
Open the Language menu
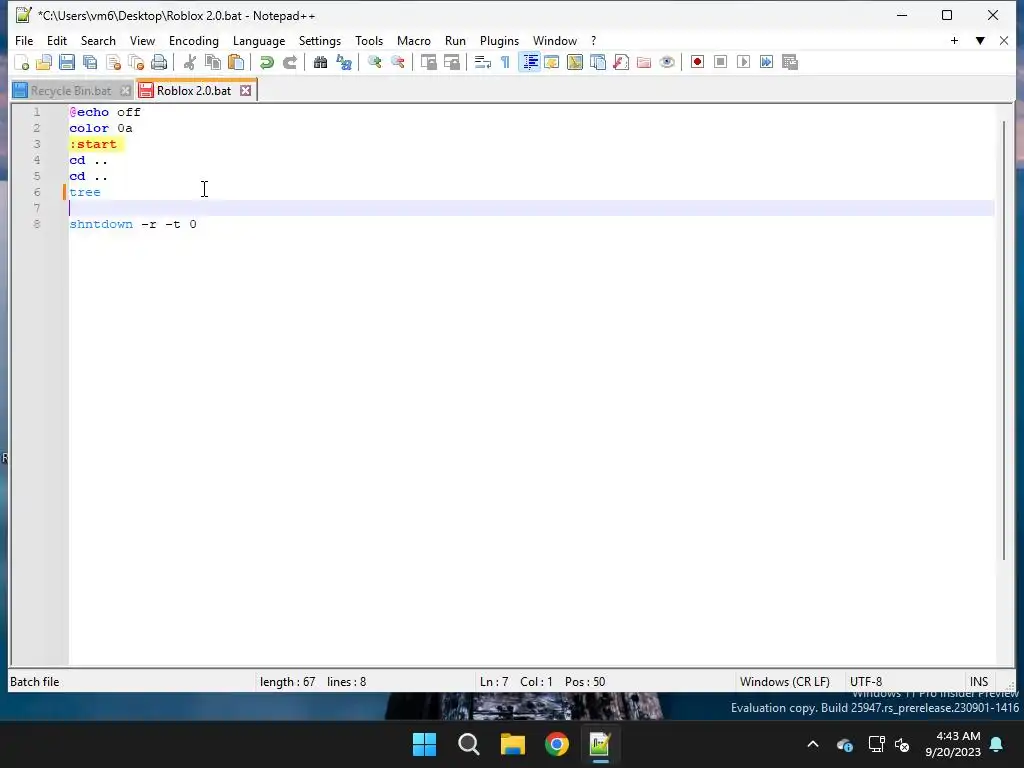259,40
